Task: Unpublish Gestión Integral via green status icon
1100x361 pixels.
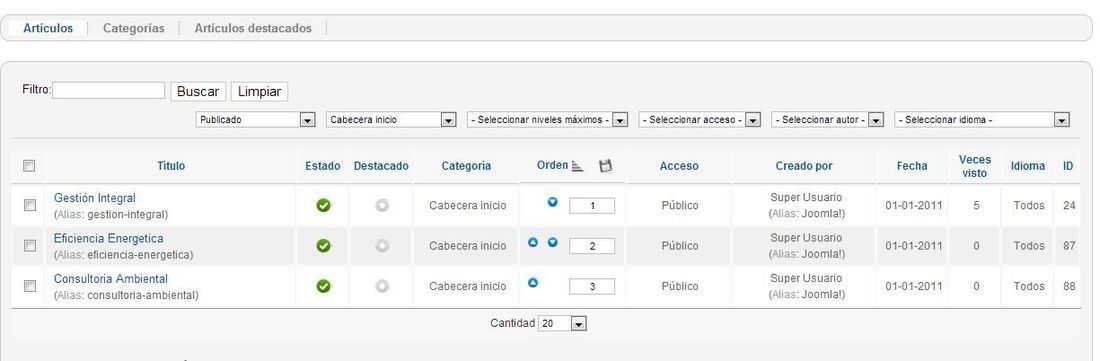Action: [x=323, y=205]
